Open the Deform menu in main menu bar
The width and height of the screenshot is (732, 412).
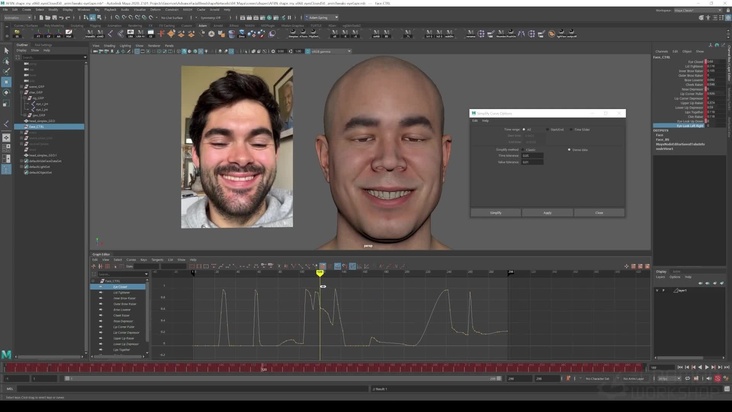(x=155, y=9)
